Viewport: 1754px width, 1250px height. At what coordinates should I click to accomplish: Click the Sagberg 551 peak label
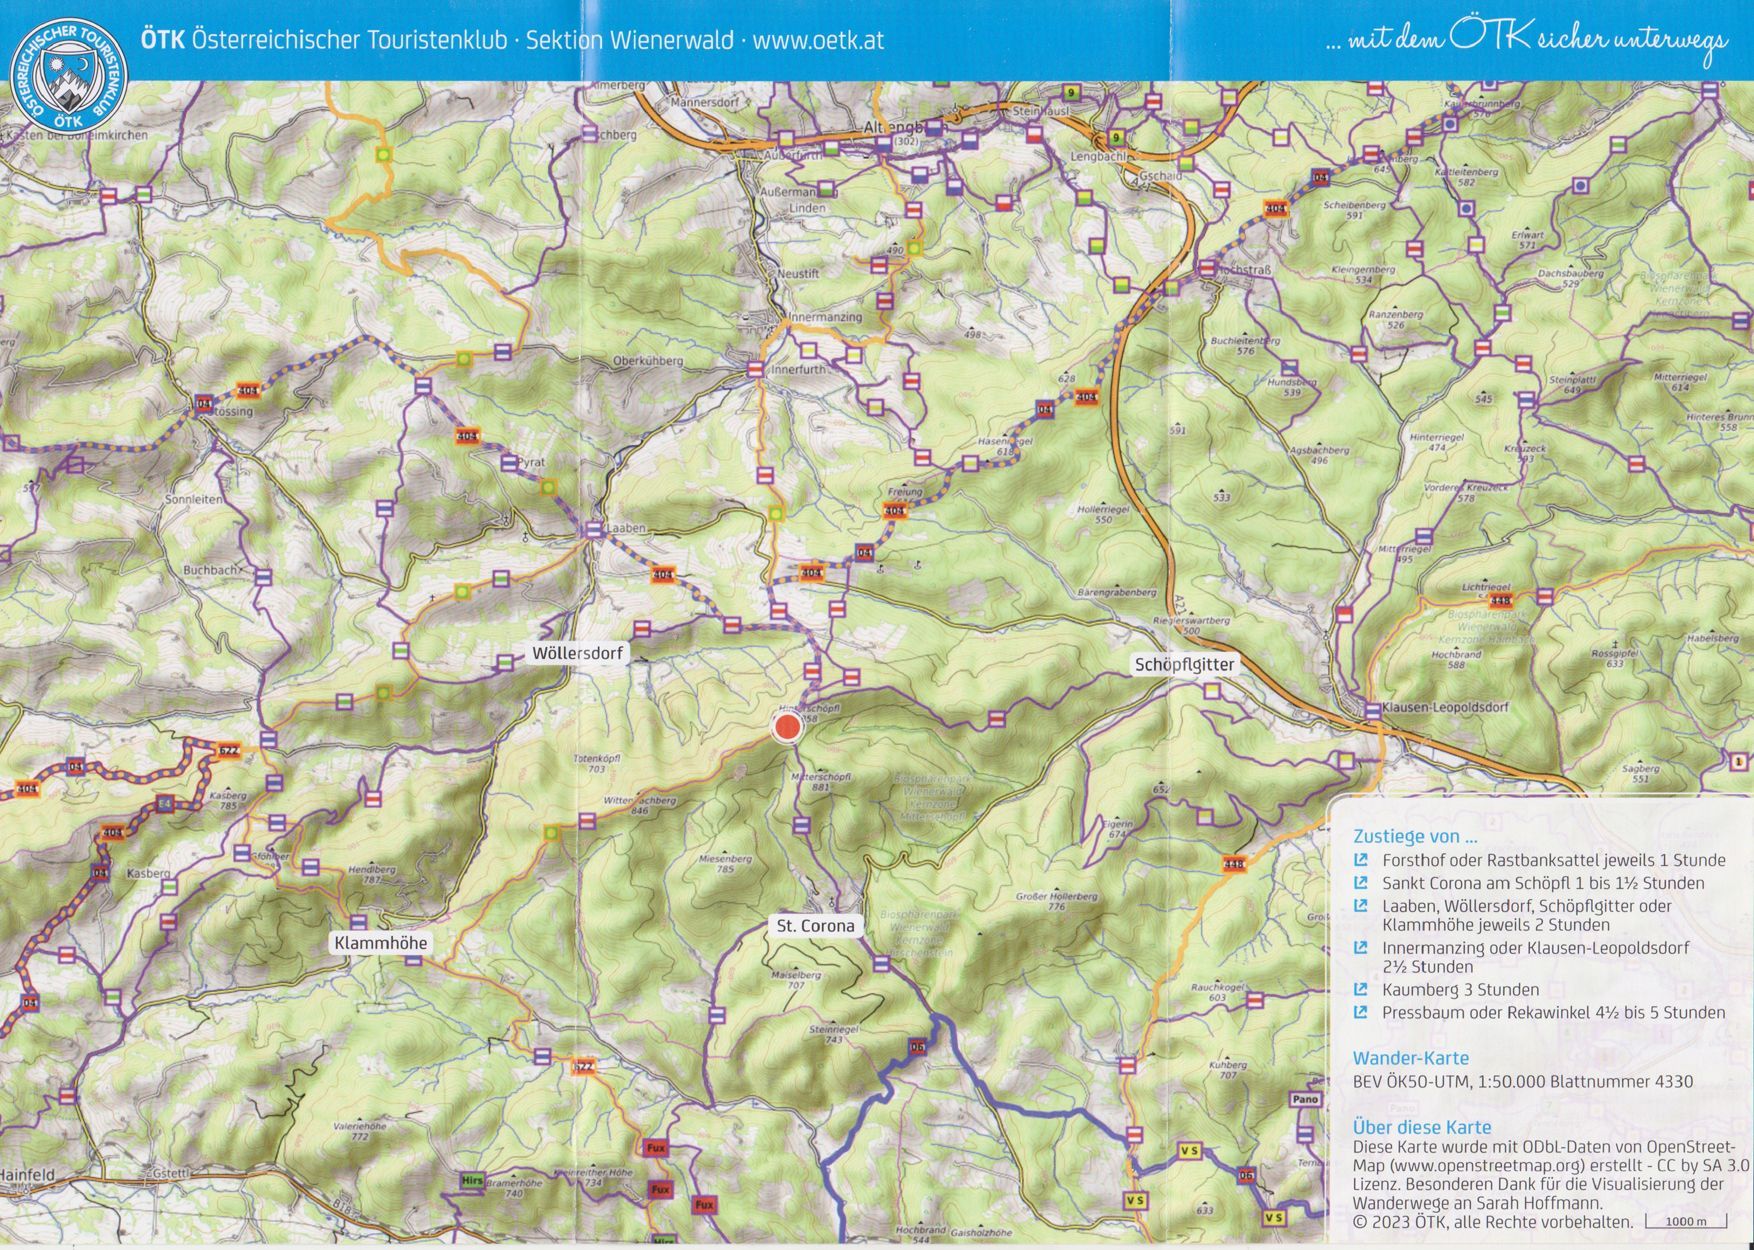point(1640,773)
